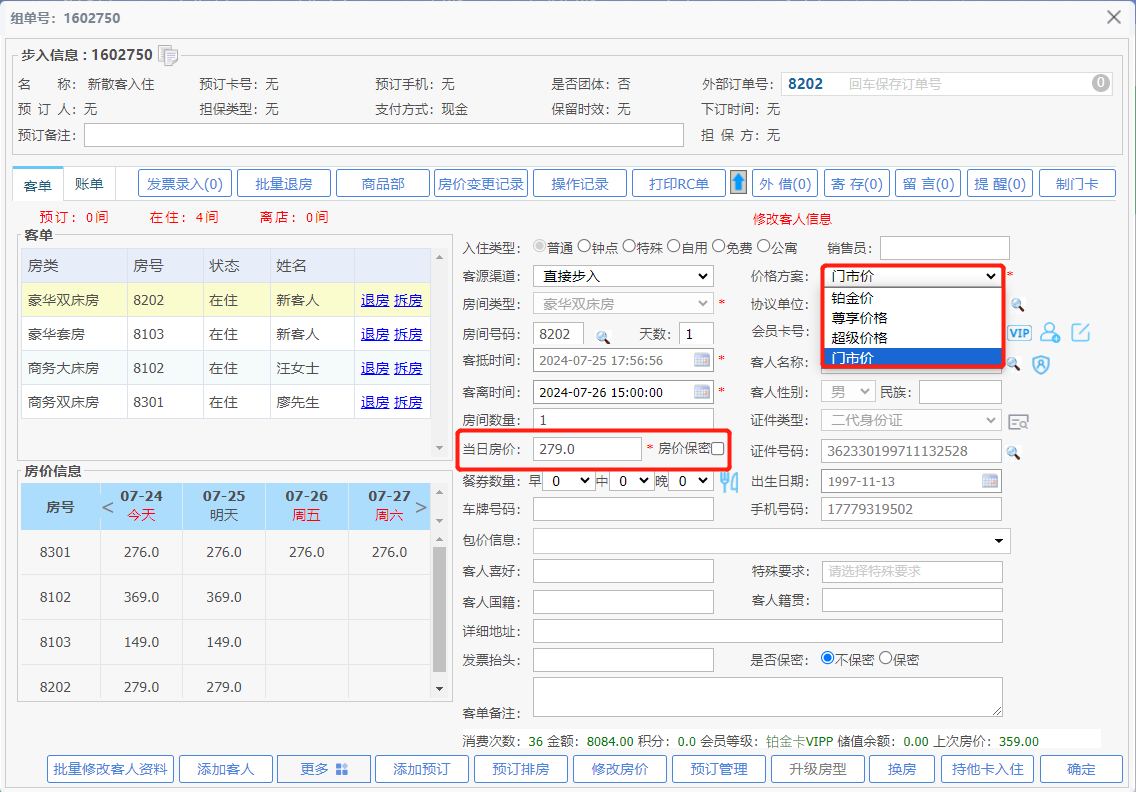The width and height of the screenshot is (1136, 792).
Task: Open the 客源渠道 dropdown
Action: 623,276
